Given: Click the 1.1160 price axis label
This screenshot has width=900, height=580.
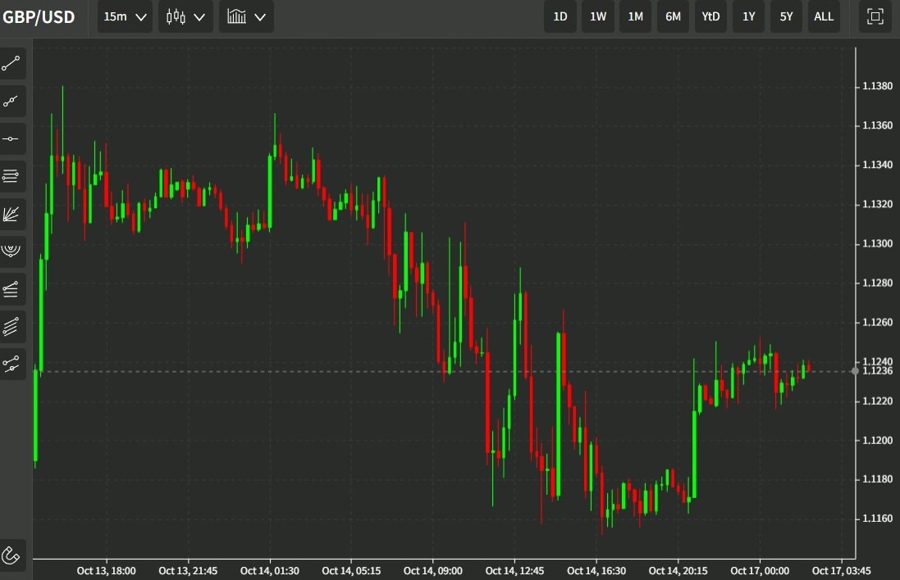Looking at the screenshot, I should (878, 518).
